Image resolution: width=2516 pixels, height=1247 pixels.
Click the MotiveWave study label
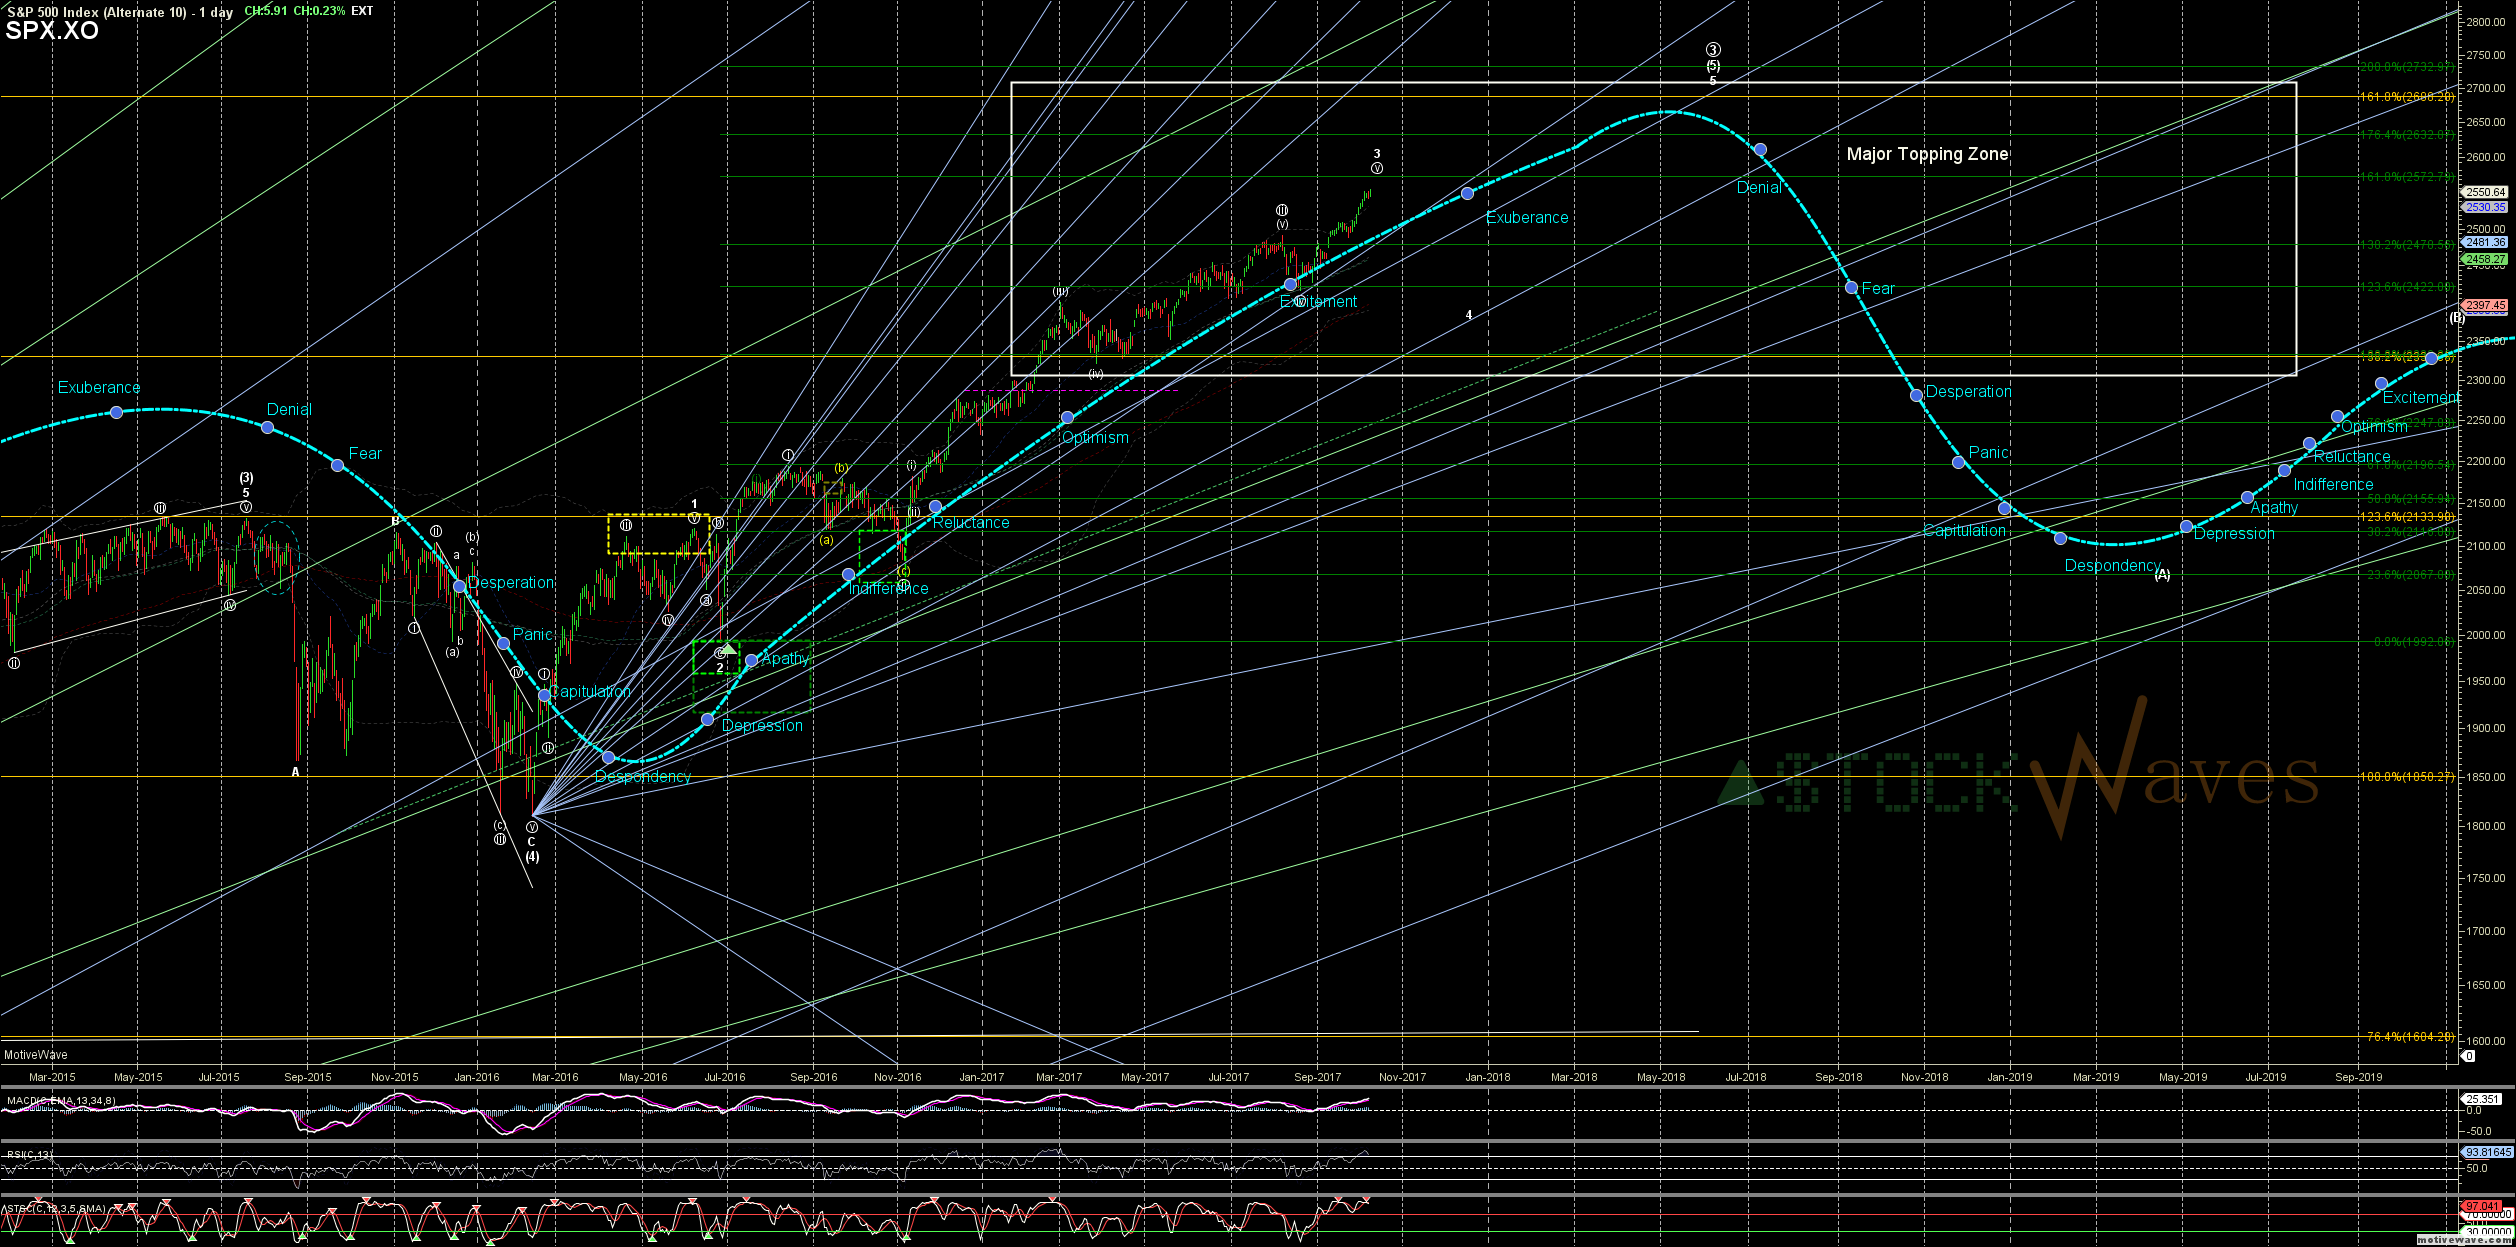point(36,1055)
